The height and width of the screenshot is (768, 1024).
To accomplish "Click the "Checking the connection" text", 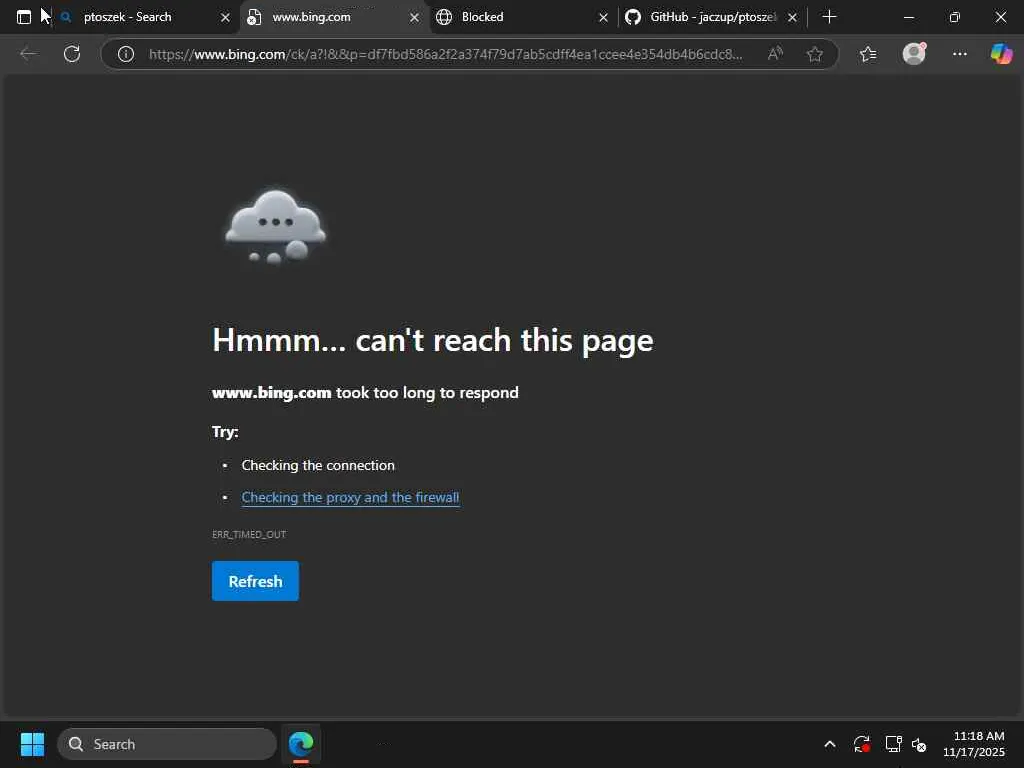I will (x=318, y=465).
